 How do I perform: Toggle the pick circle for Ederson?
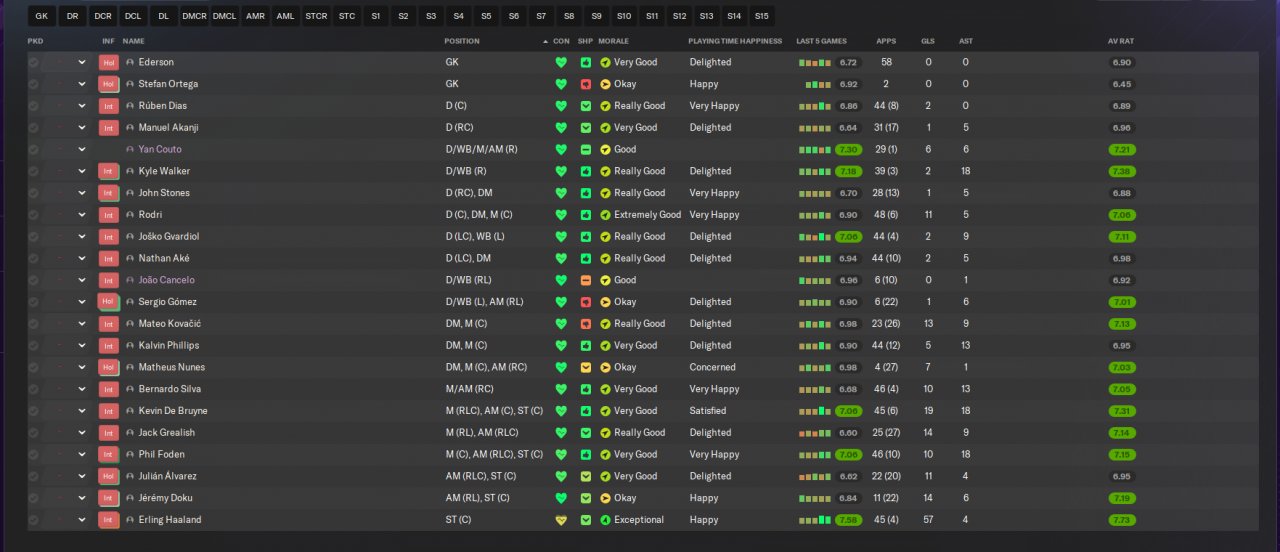coord(34,62)
